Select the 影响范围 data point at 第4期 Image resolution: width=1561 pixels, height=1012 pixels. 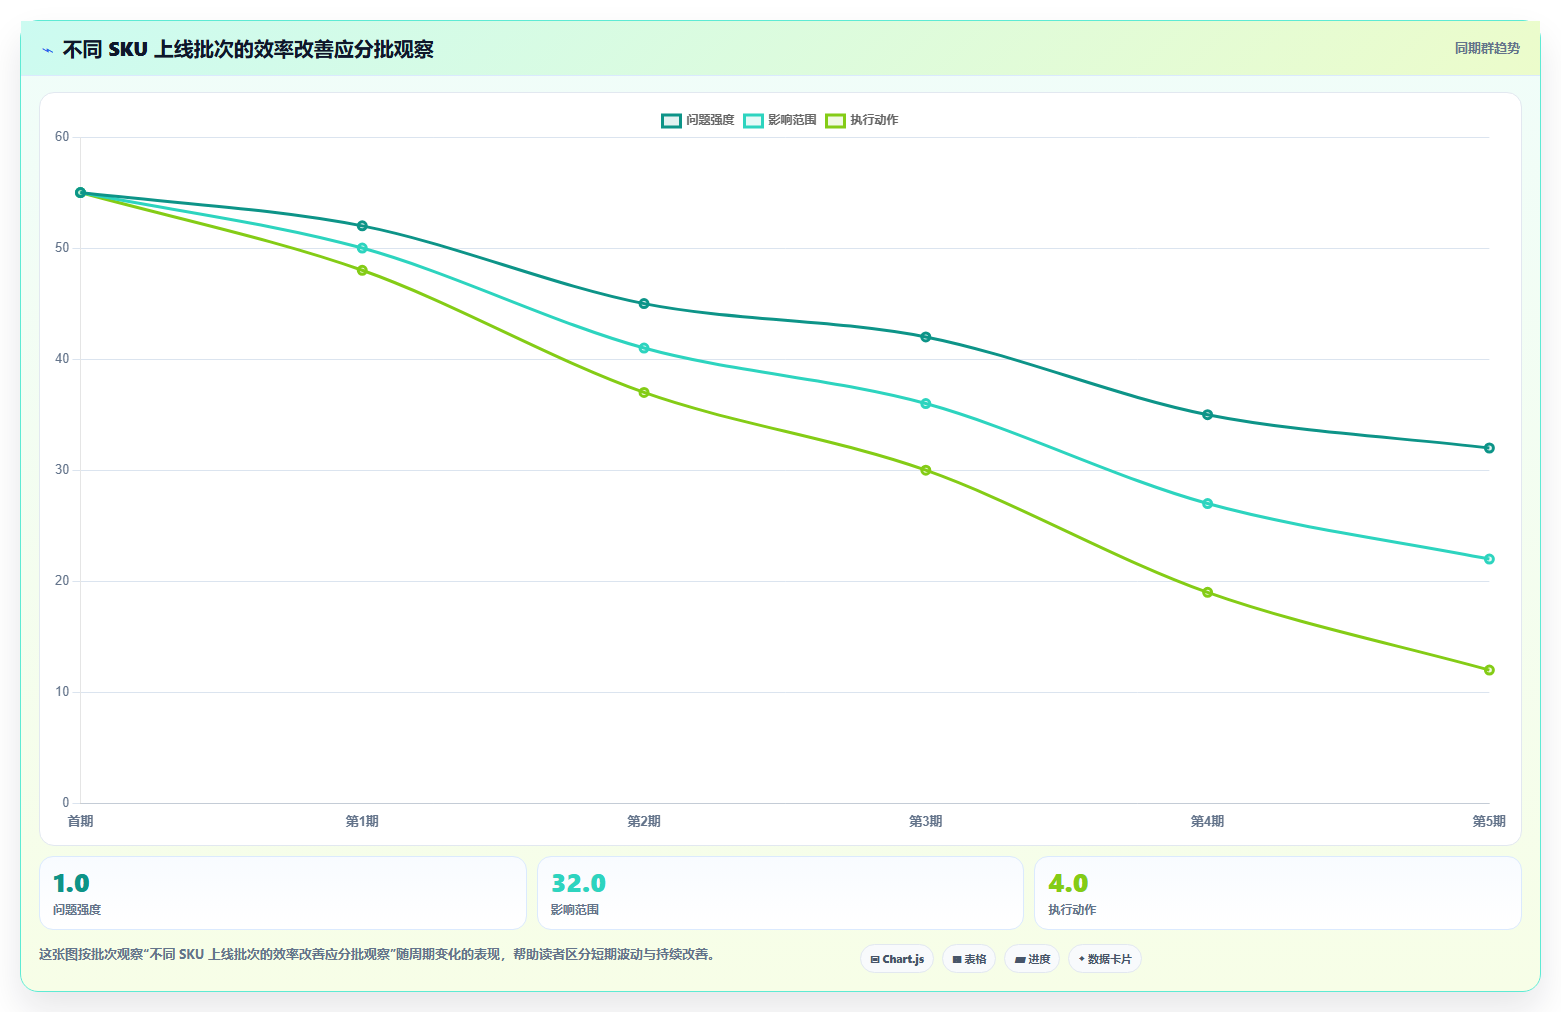tap(1208, 504)
